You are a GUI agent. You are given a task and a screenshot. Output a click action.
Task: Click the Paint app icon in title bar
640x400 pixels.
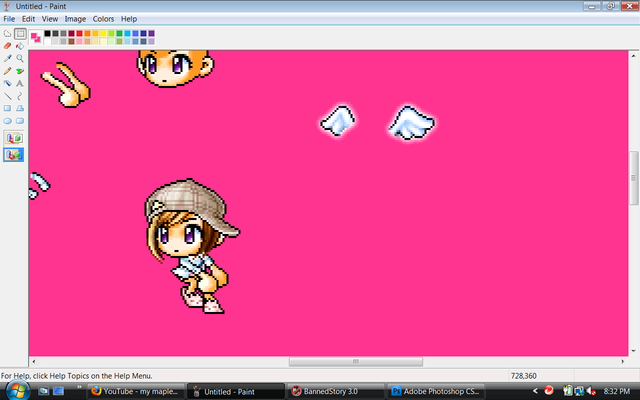click(x=7, y=6)
